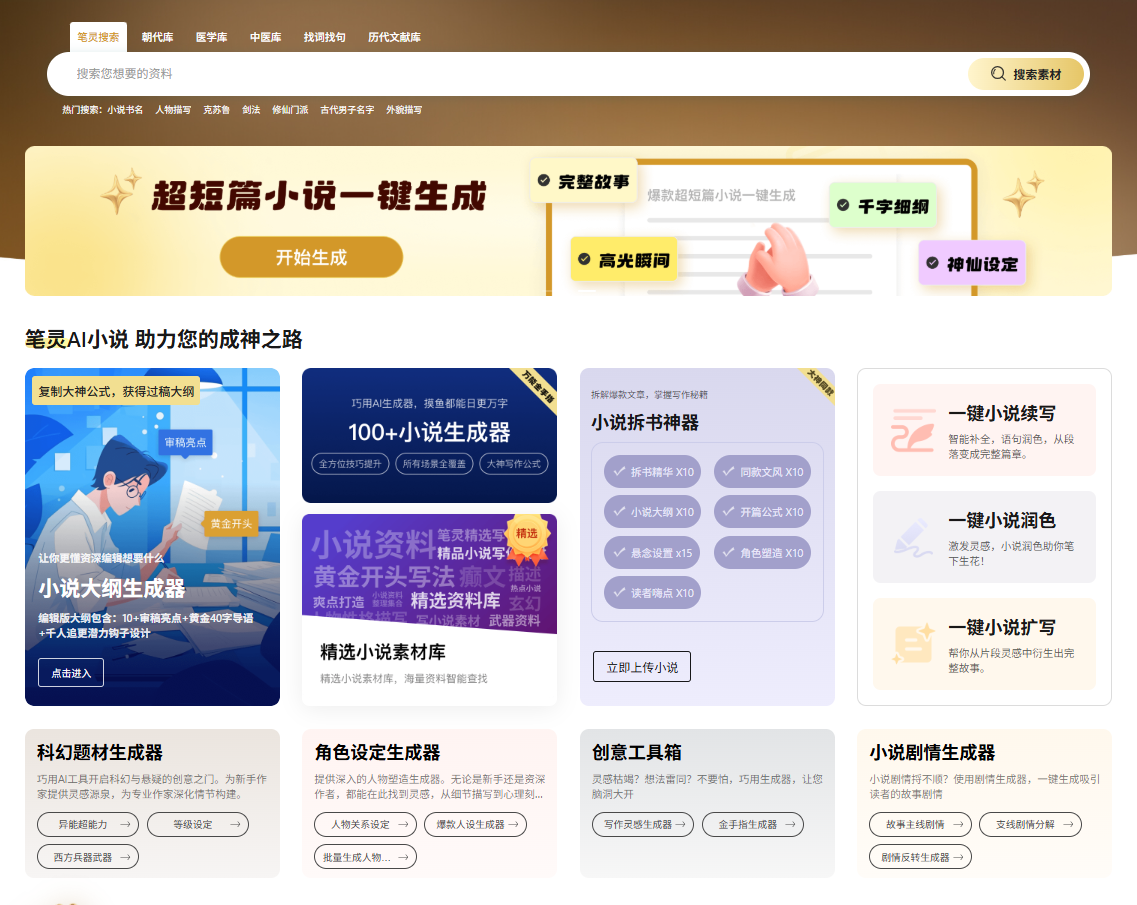Select hot search term 古代男子名字
This screenshot has width=1137, height=905.
click(347, 110)
